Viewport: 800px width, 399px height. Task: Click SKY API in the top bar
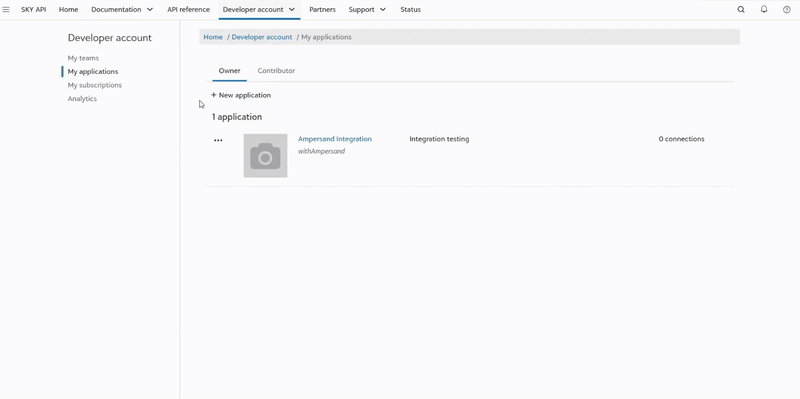[x=34, y=9]
